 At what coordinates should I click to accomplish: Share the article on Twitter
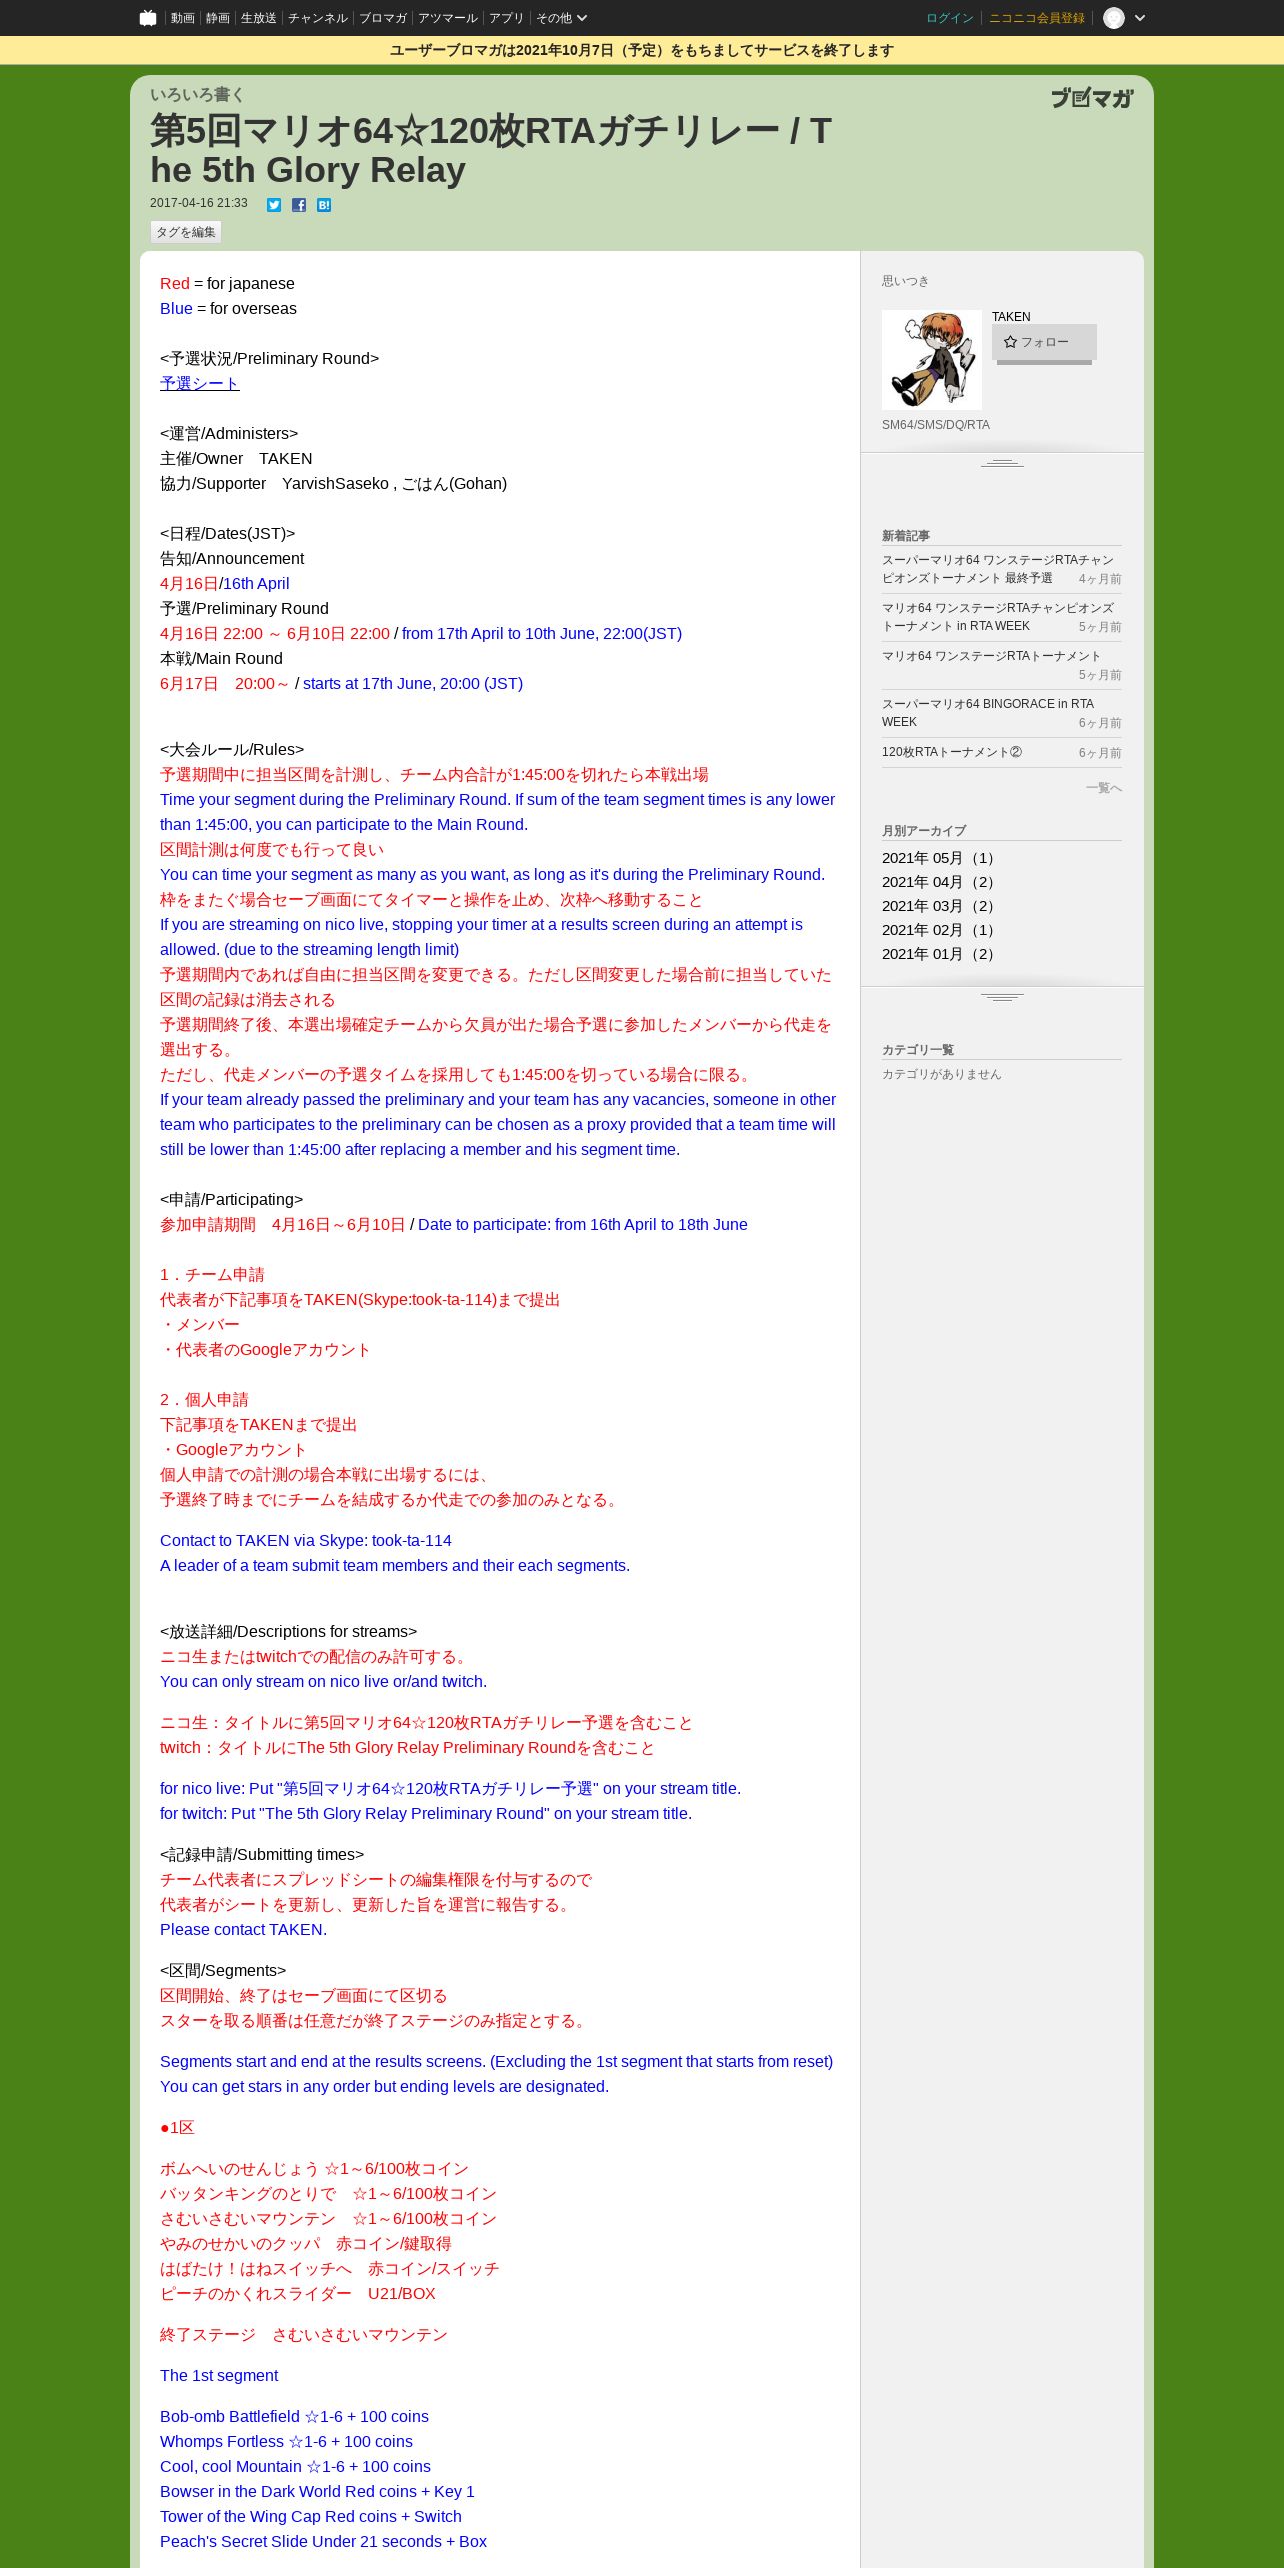coord(273,205)
